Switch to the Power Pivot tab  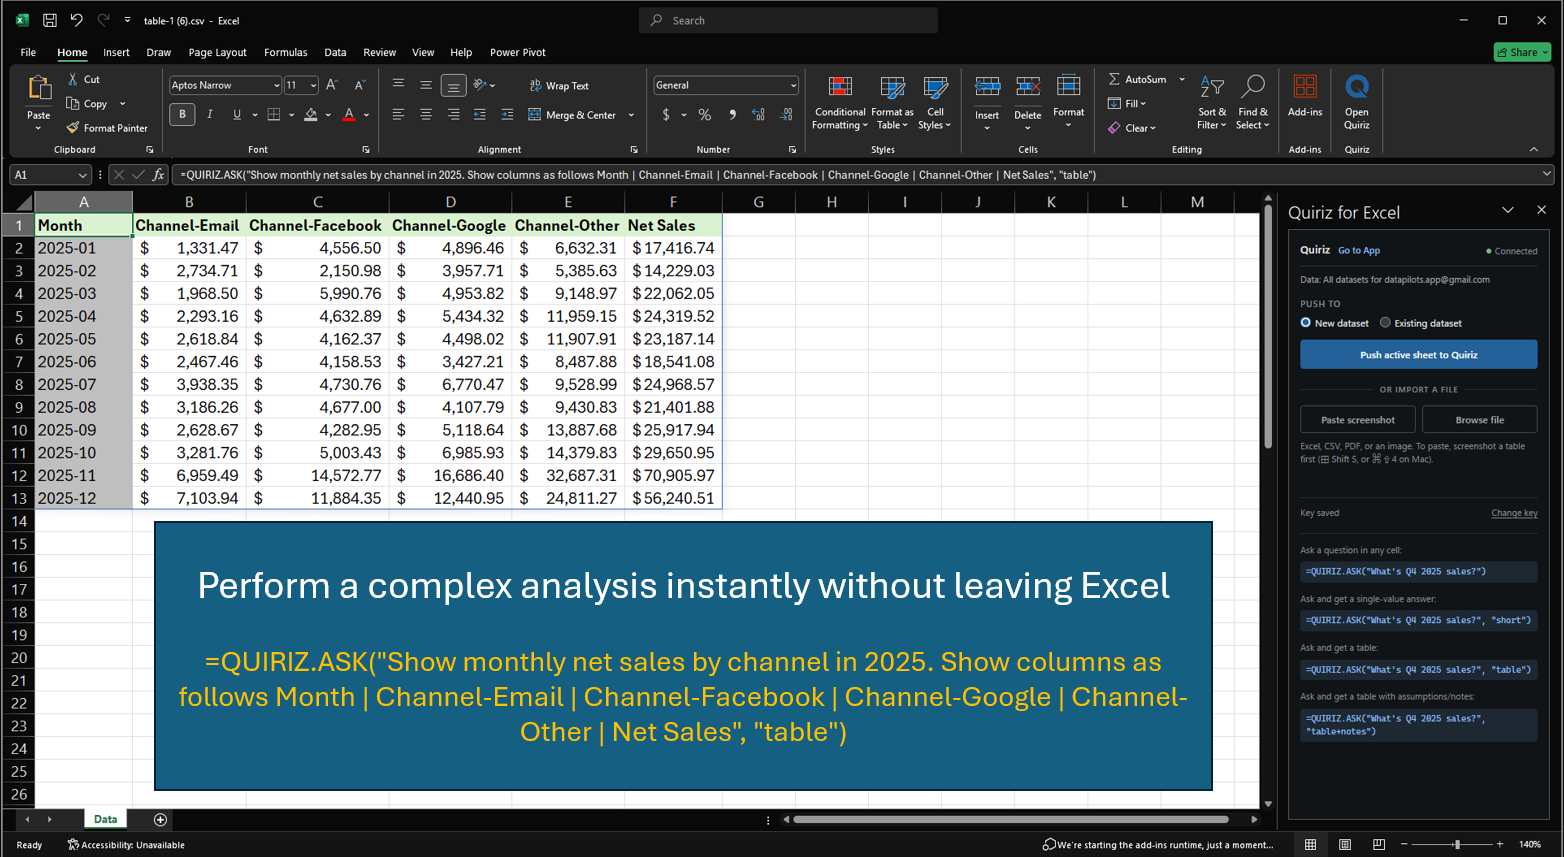[518, 52]
